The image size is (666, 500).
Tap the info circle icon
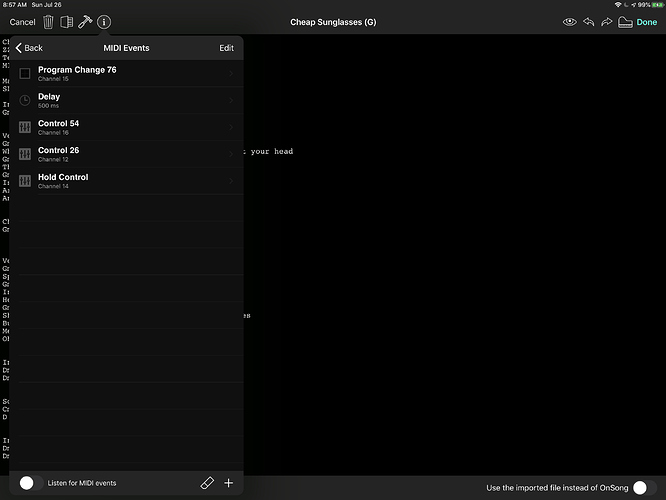tap(104, 22)
